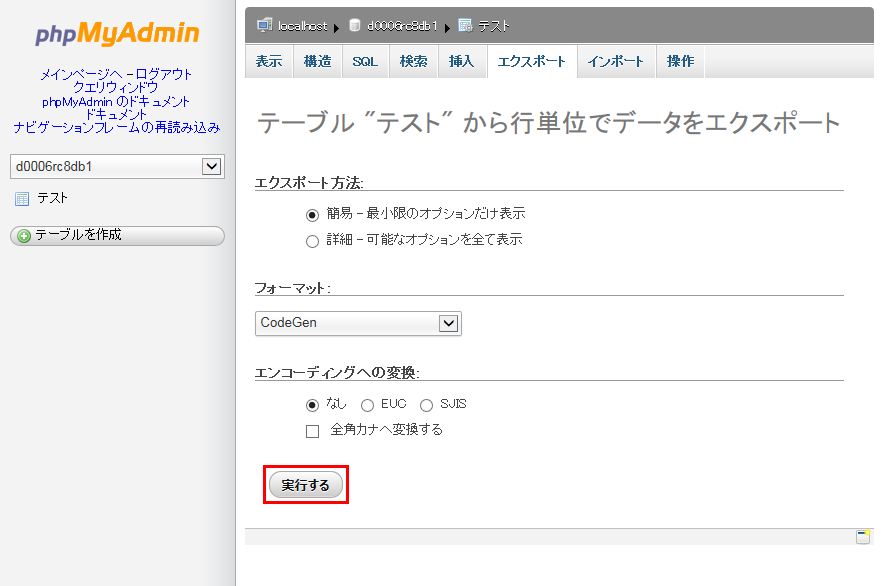881x586 pixels.
Task: Click the green plus icon on テーブルを作成
Action: 24,236
